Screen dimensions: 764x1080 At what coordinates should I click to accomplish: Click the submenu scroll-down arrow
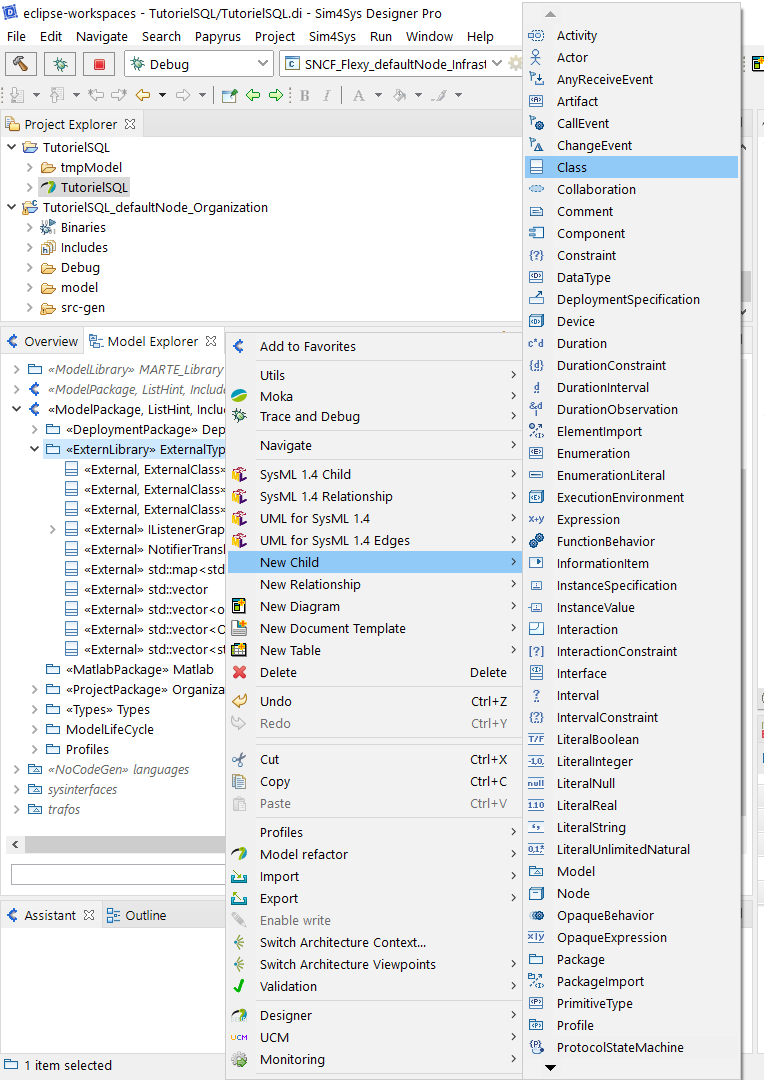click(550, 1068)
